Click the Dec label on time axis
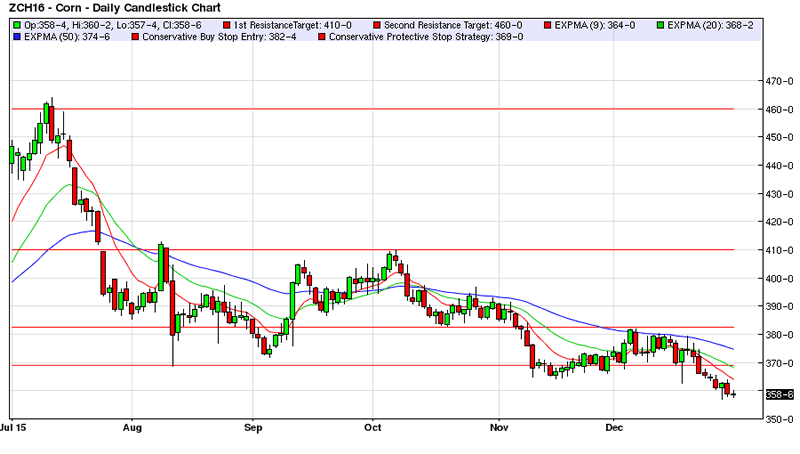 [x=615, y=426]
